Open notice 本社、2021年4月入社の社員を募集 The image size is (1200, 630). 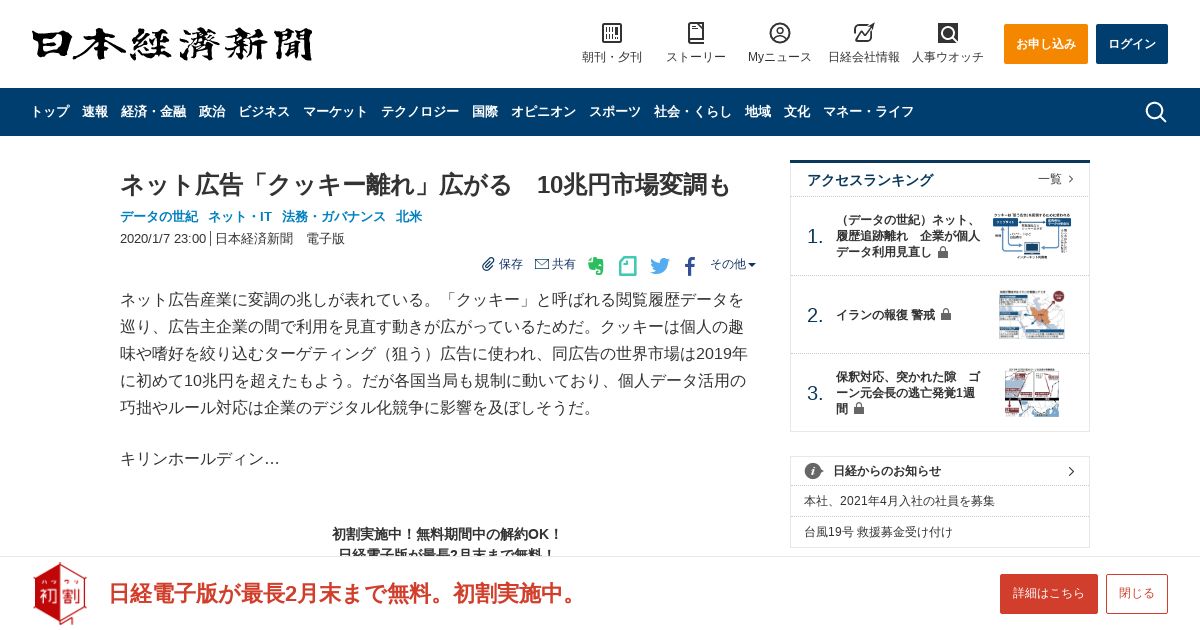pos(900,501)
